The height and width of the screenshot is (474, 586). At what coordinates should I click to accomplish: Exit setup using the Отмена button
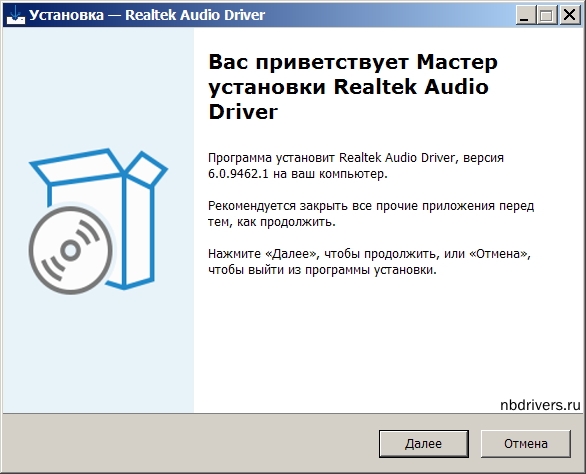[x=526, y=443]
